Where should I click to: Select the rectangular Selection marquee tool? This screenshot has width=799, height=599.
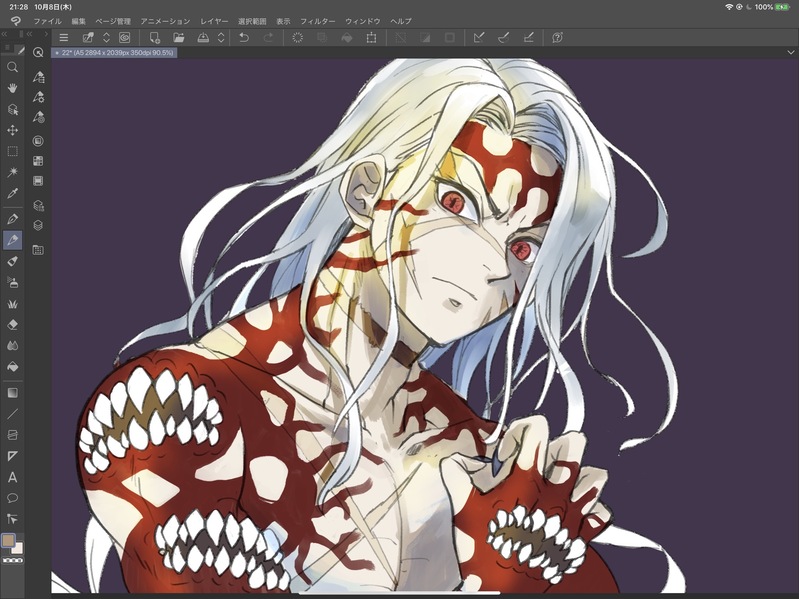[13, 151]
